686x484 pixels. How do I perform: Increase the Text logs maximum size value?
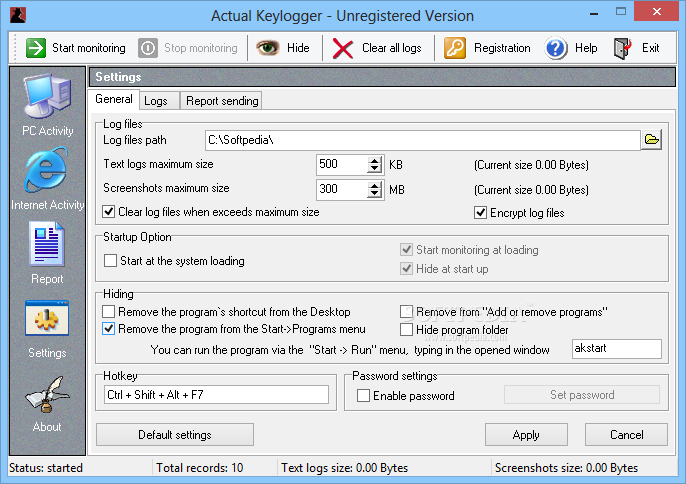[374, 161]
